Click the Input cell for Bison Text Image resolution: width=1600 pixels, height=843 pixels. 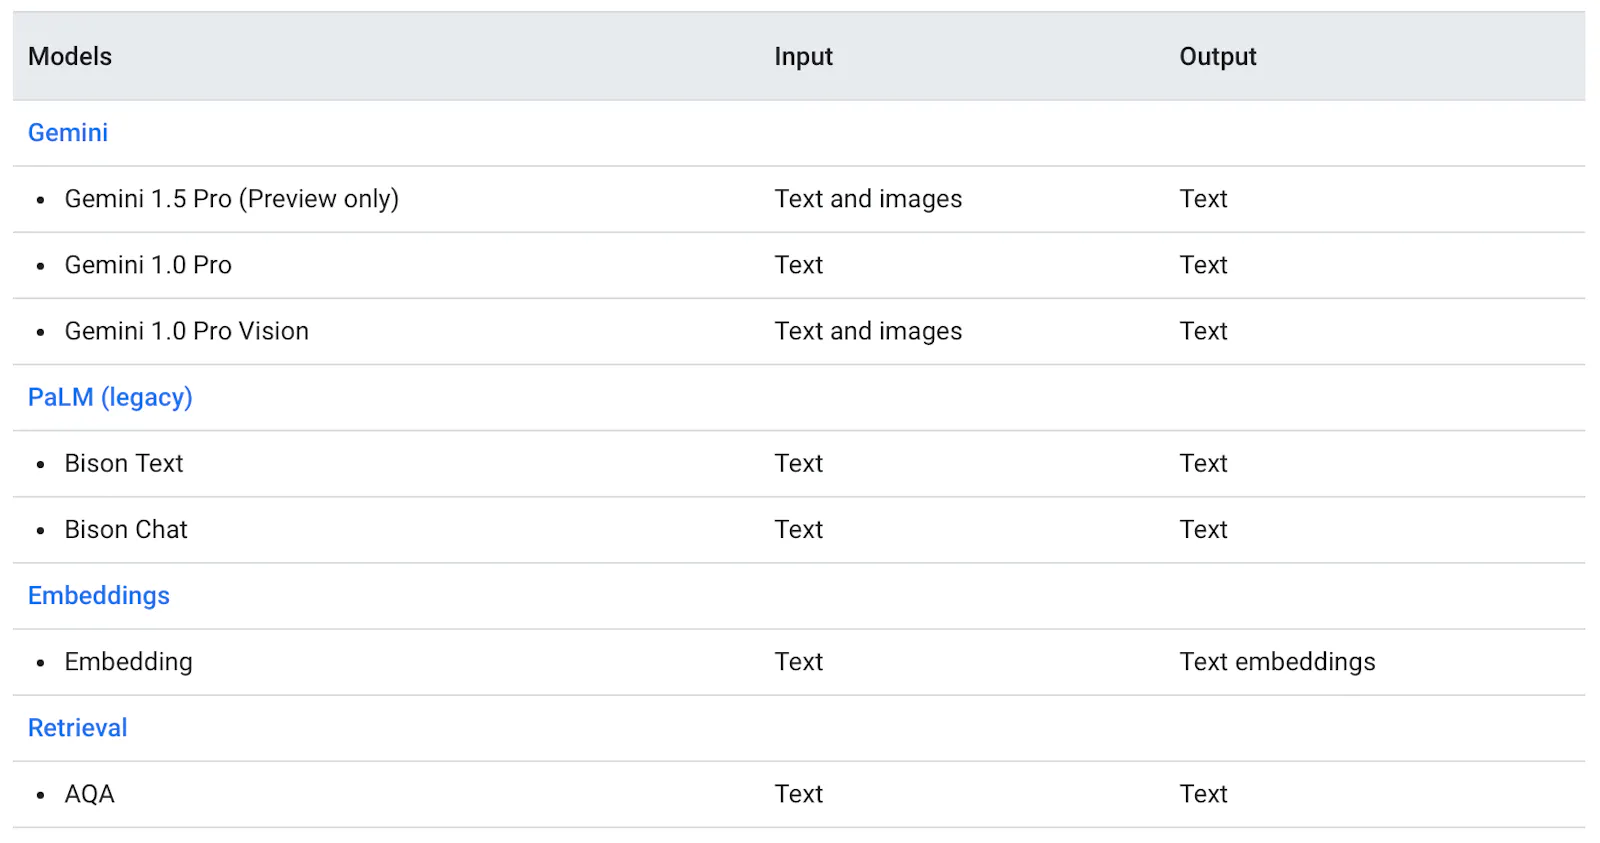[799, 463]
